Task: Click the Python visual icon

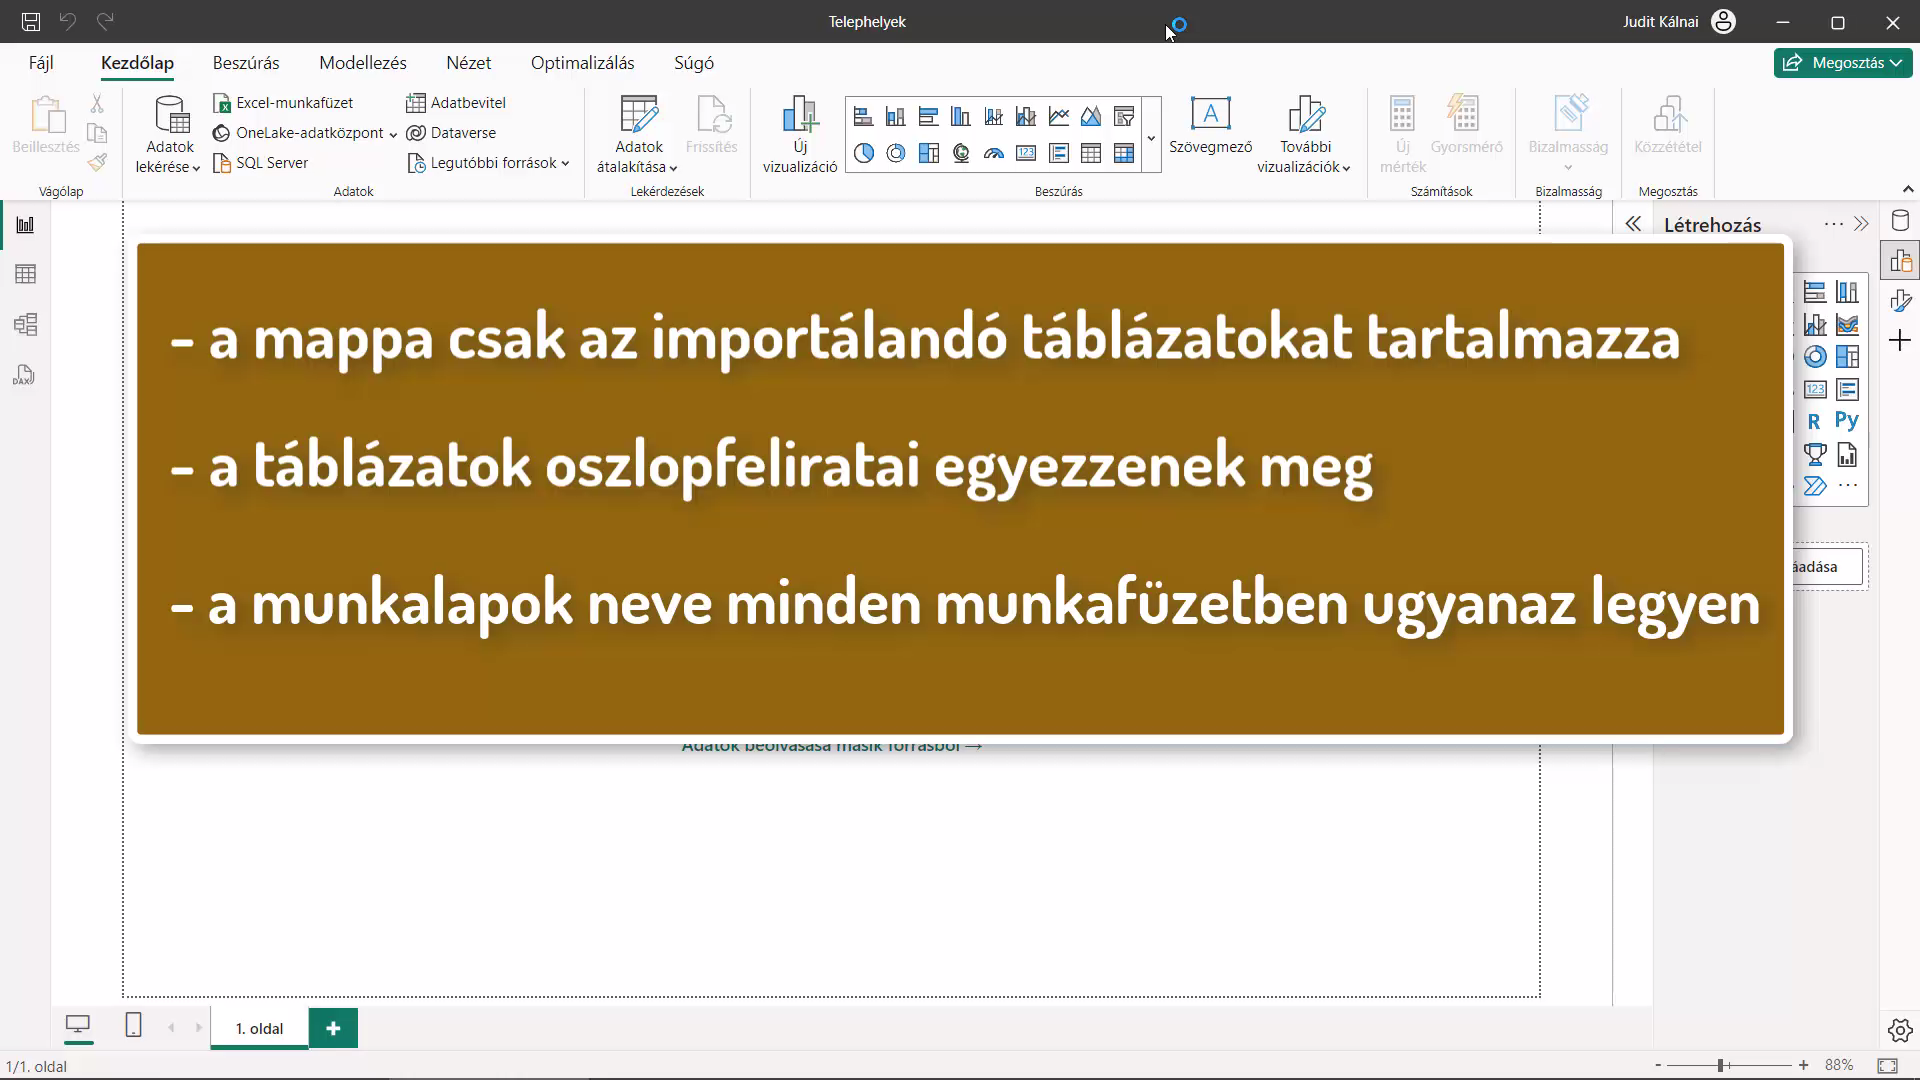Action: (1847, 421)
